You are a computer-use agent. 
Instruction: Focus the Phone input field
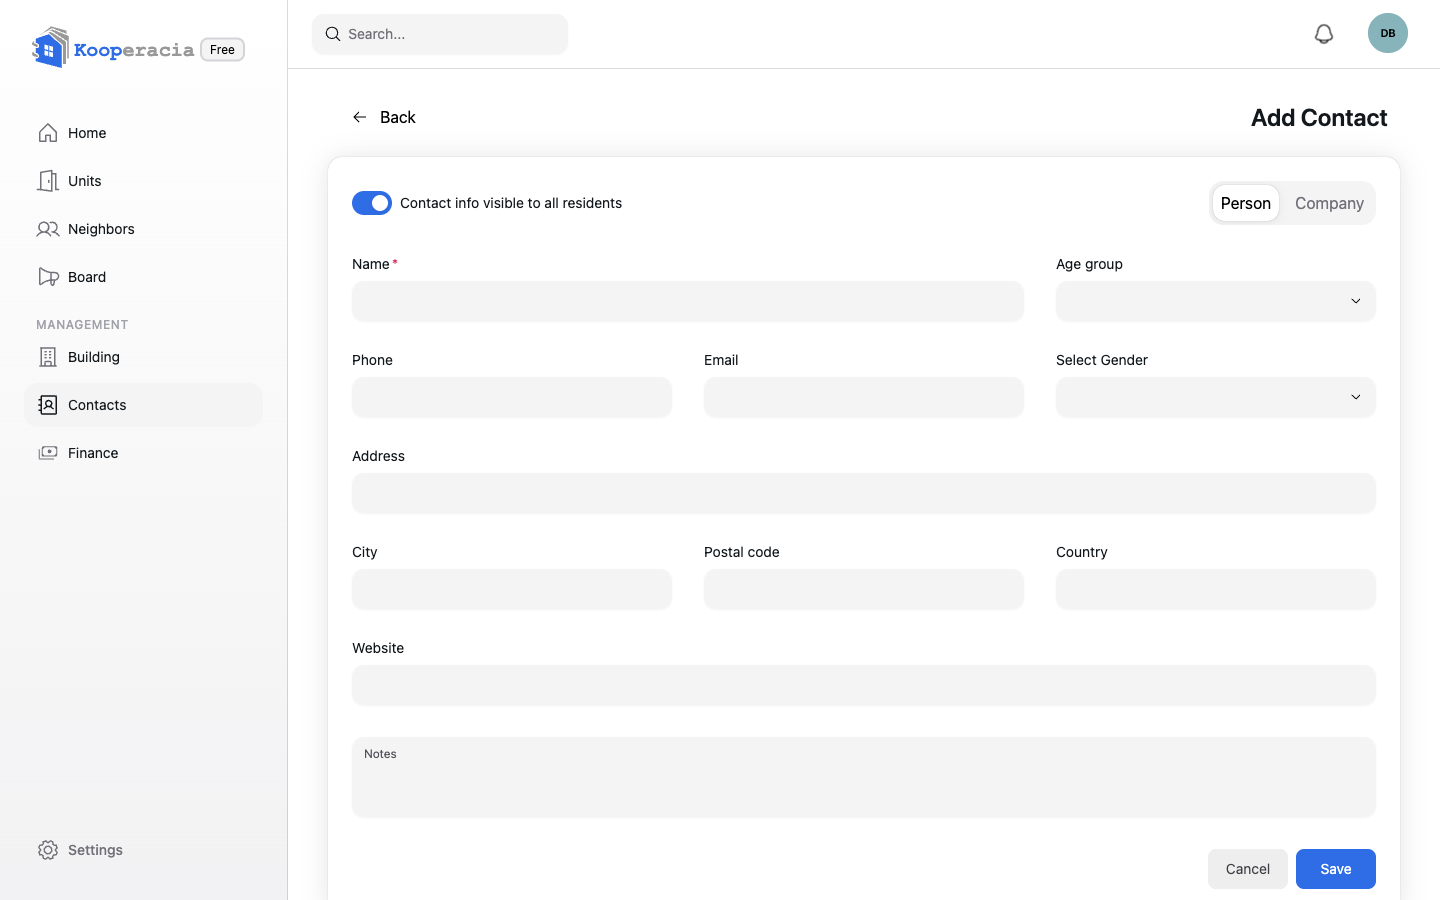(512, 397)
